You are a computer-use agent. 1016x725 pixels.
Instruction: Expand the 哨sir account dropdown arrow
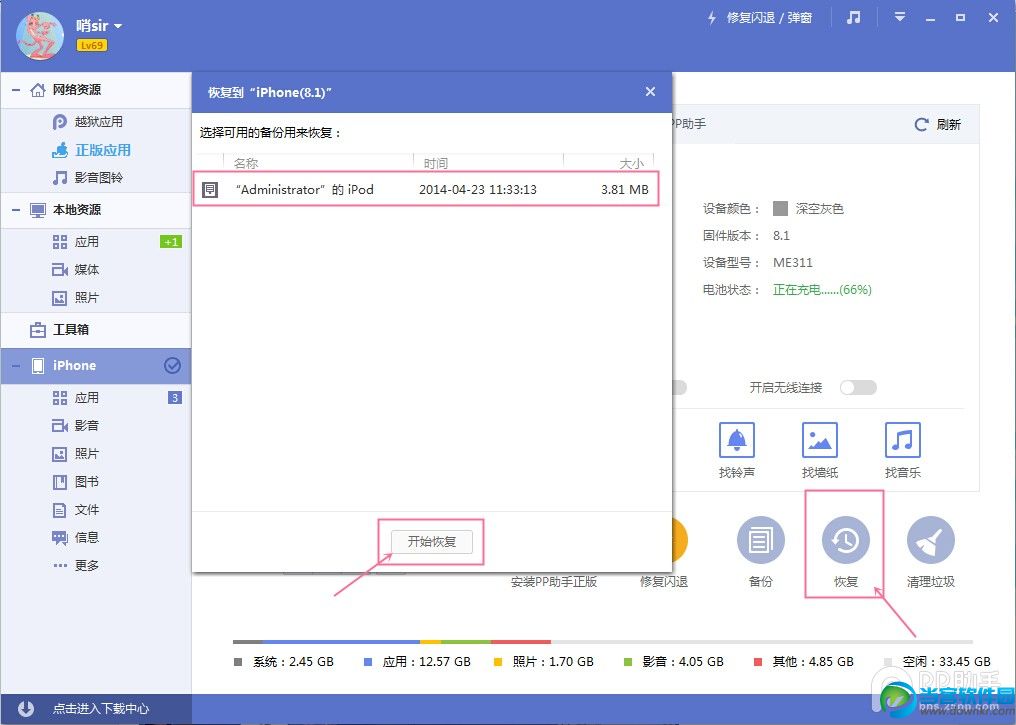[x=118, y=26]
